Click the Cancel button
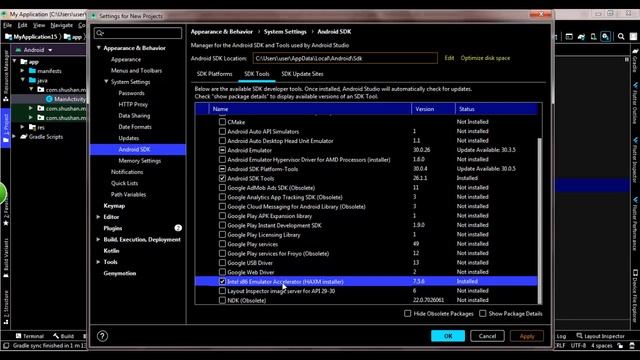Screen dimensions: 640x360 pos(487,336)
